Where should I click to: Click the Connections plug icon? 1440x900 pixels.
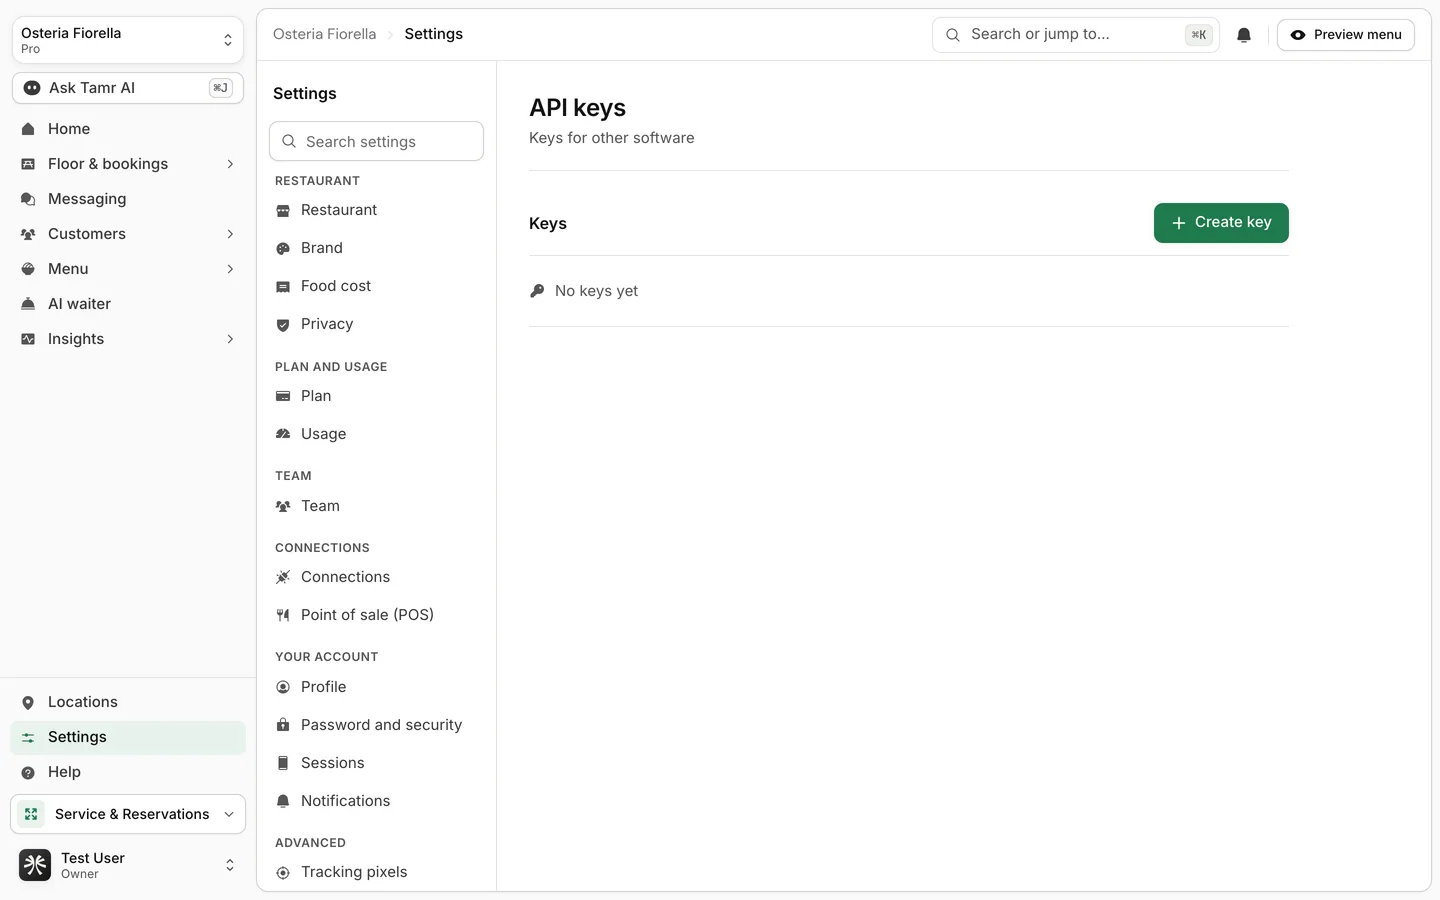(283, 577)
